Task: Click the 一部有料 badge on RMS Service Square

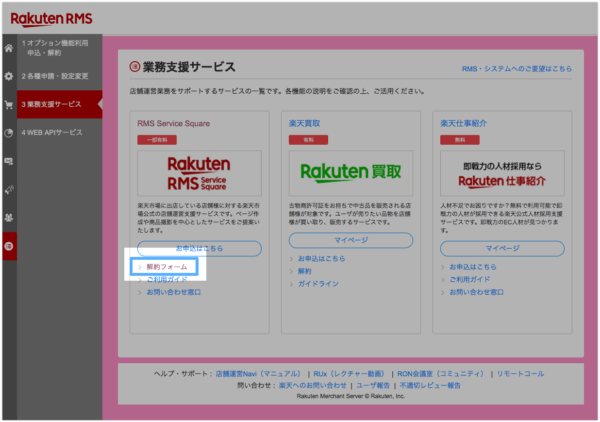Action: [x=157, y=140]
